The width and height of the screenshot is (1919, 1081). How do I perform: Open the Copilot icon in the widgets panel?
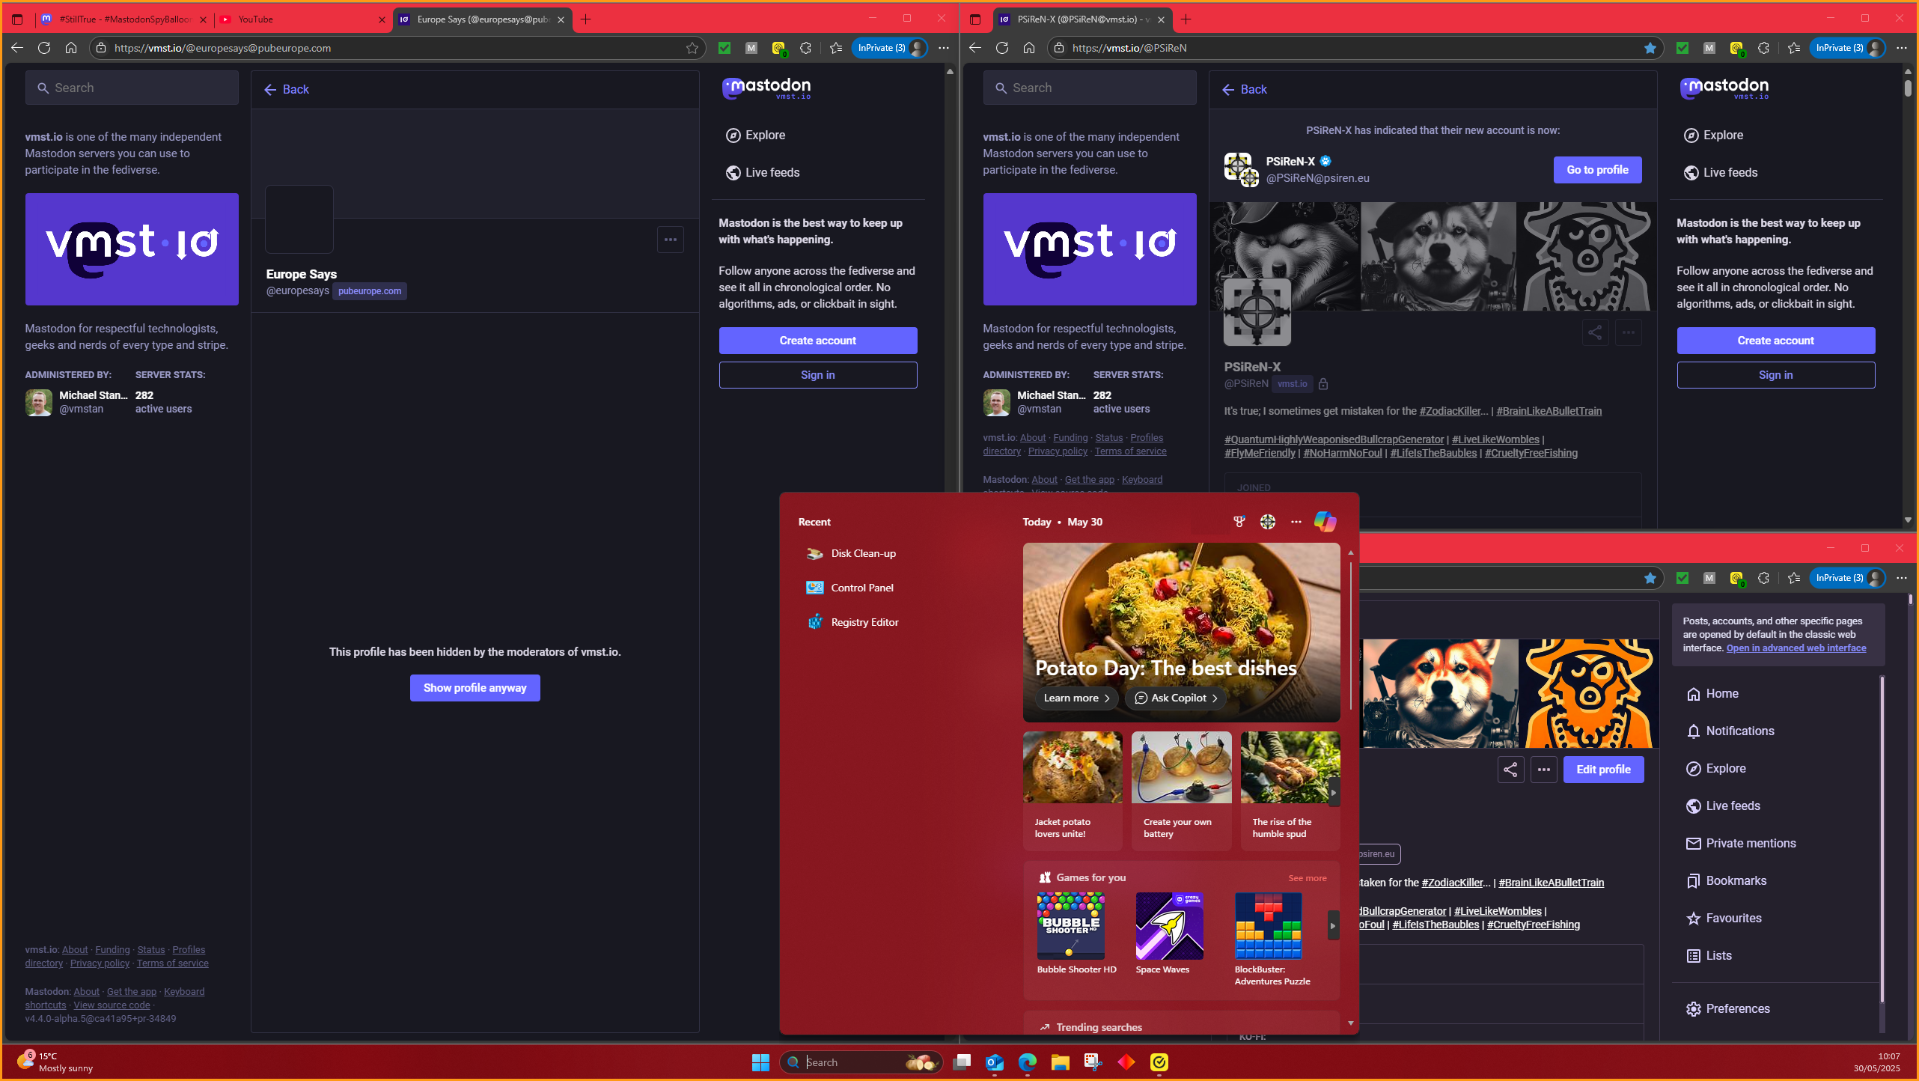tap(1325, 521)
